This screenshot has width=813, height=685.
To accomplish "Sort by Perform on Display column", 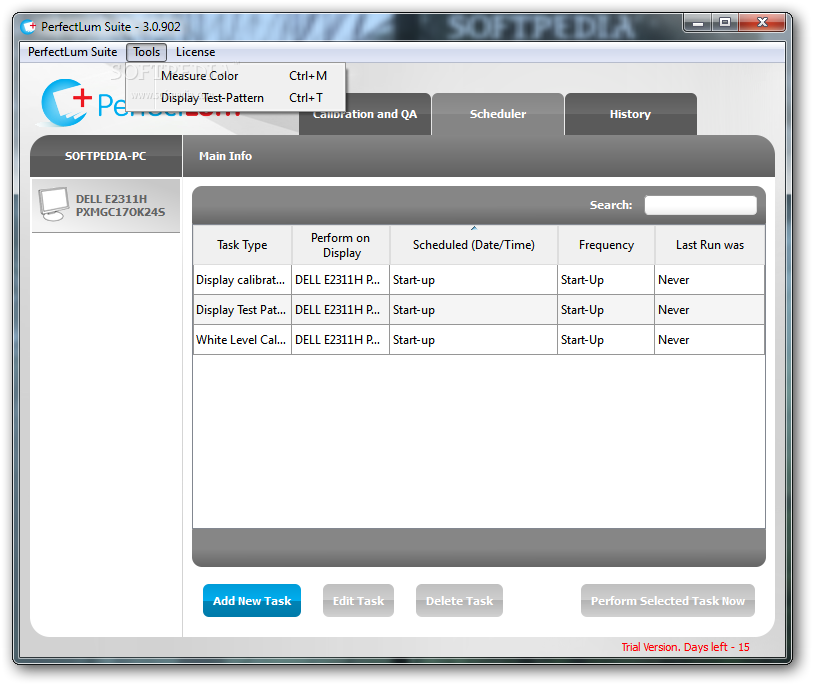I will coord(341,245).
